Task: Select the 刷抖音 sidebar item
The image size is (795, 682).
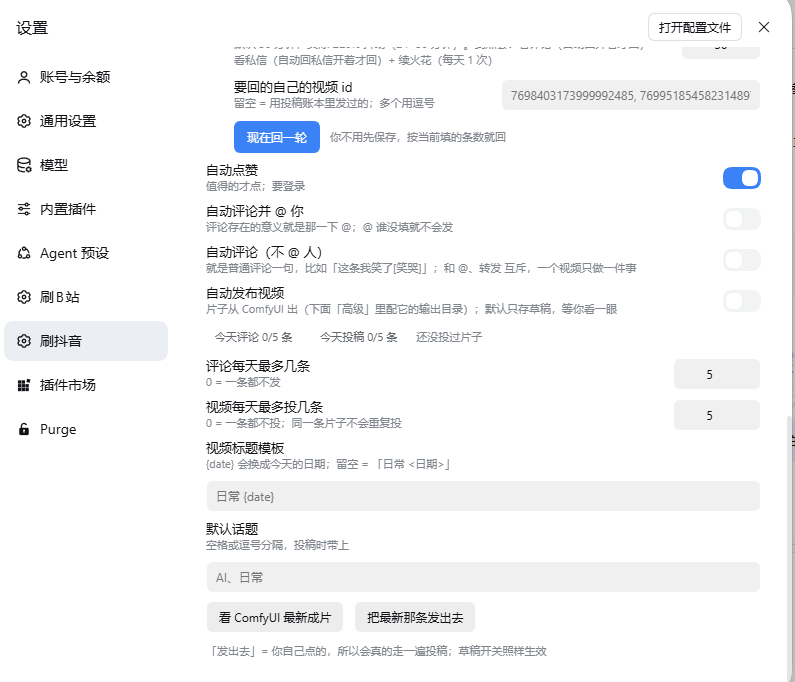Action: click(x=86, y=341)
